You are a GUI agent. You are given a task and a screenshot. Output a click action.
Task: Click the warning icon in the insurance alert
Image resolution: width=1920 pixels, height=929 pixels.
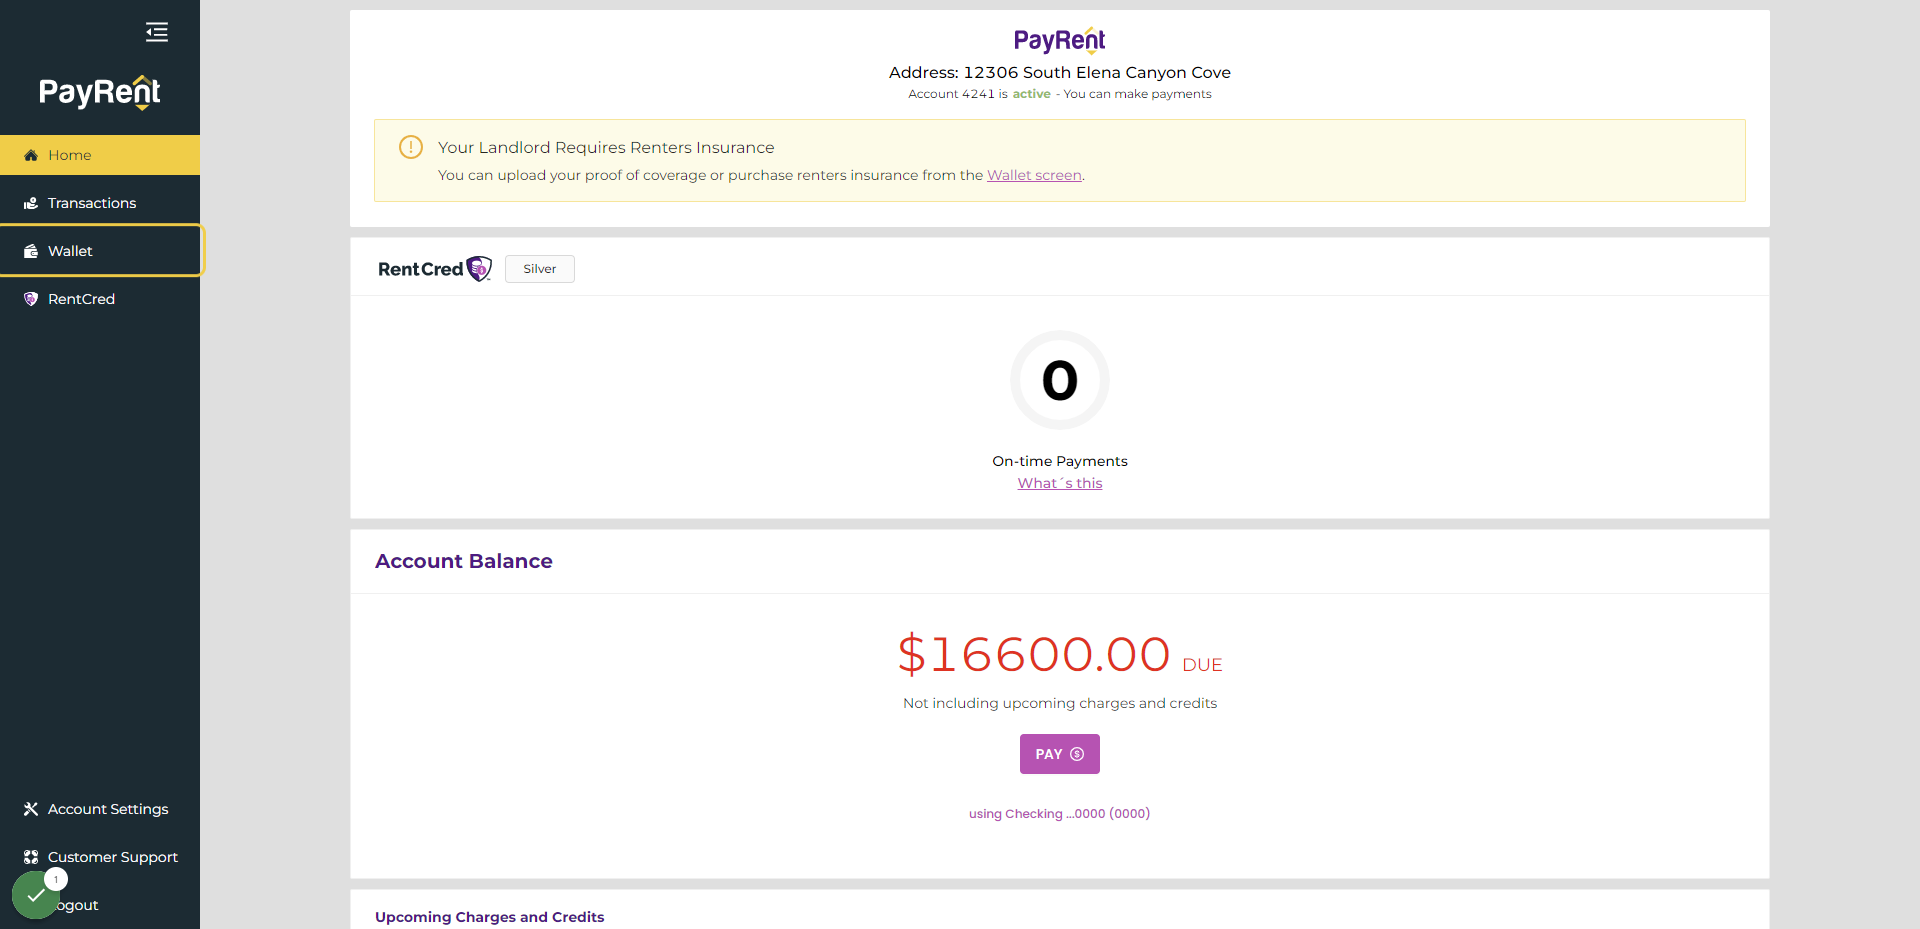click(x=411, y=147)
